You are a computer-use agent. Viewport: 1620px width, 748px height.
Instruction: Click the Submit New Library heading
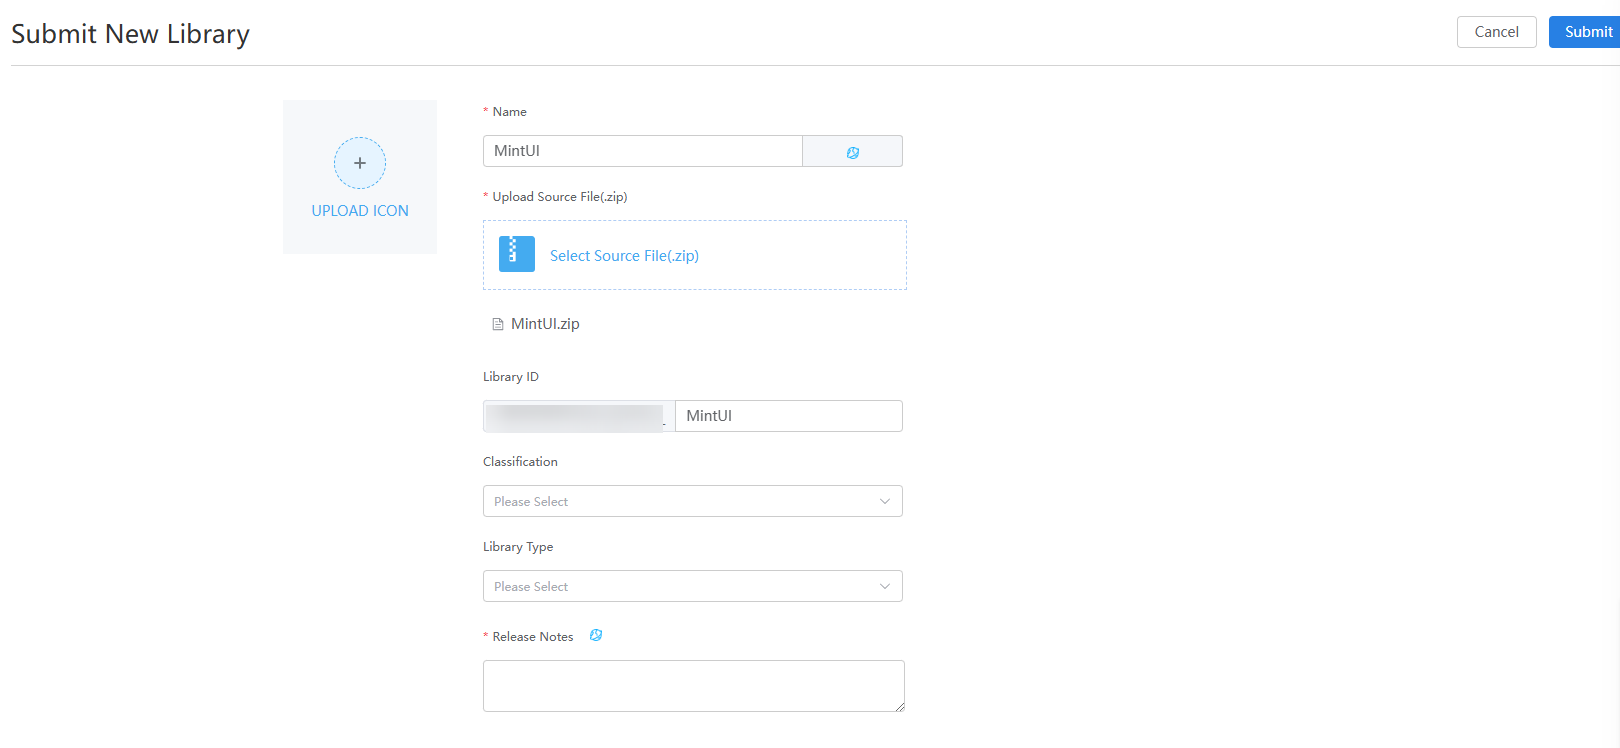130,34
